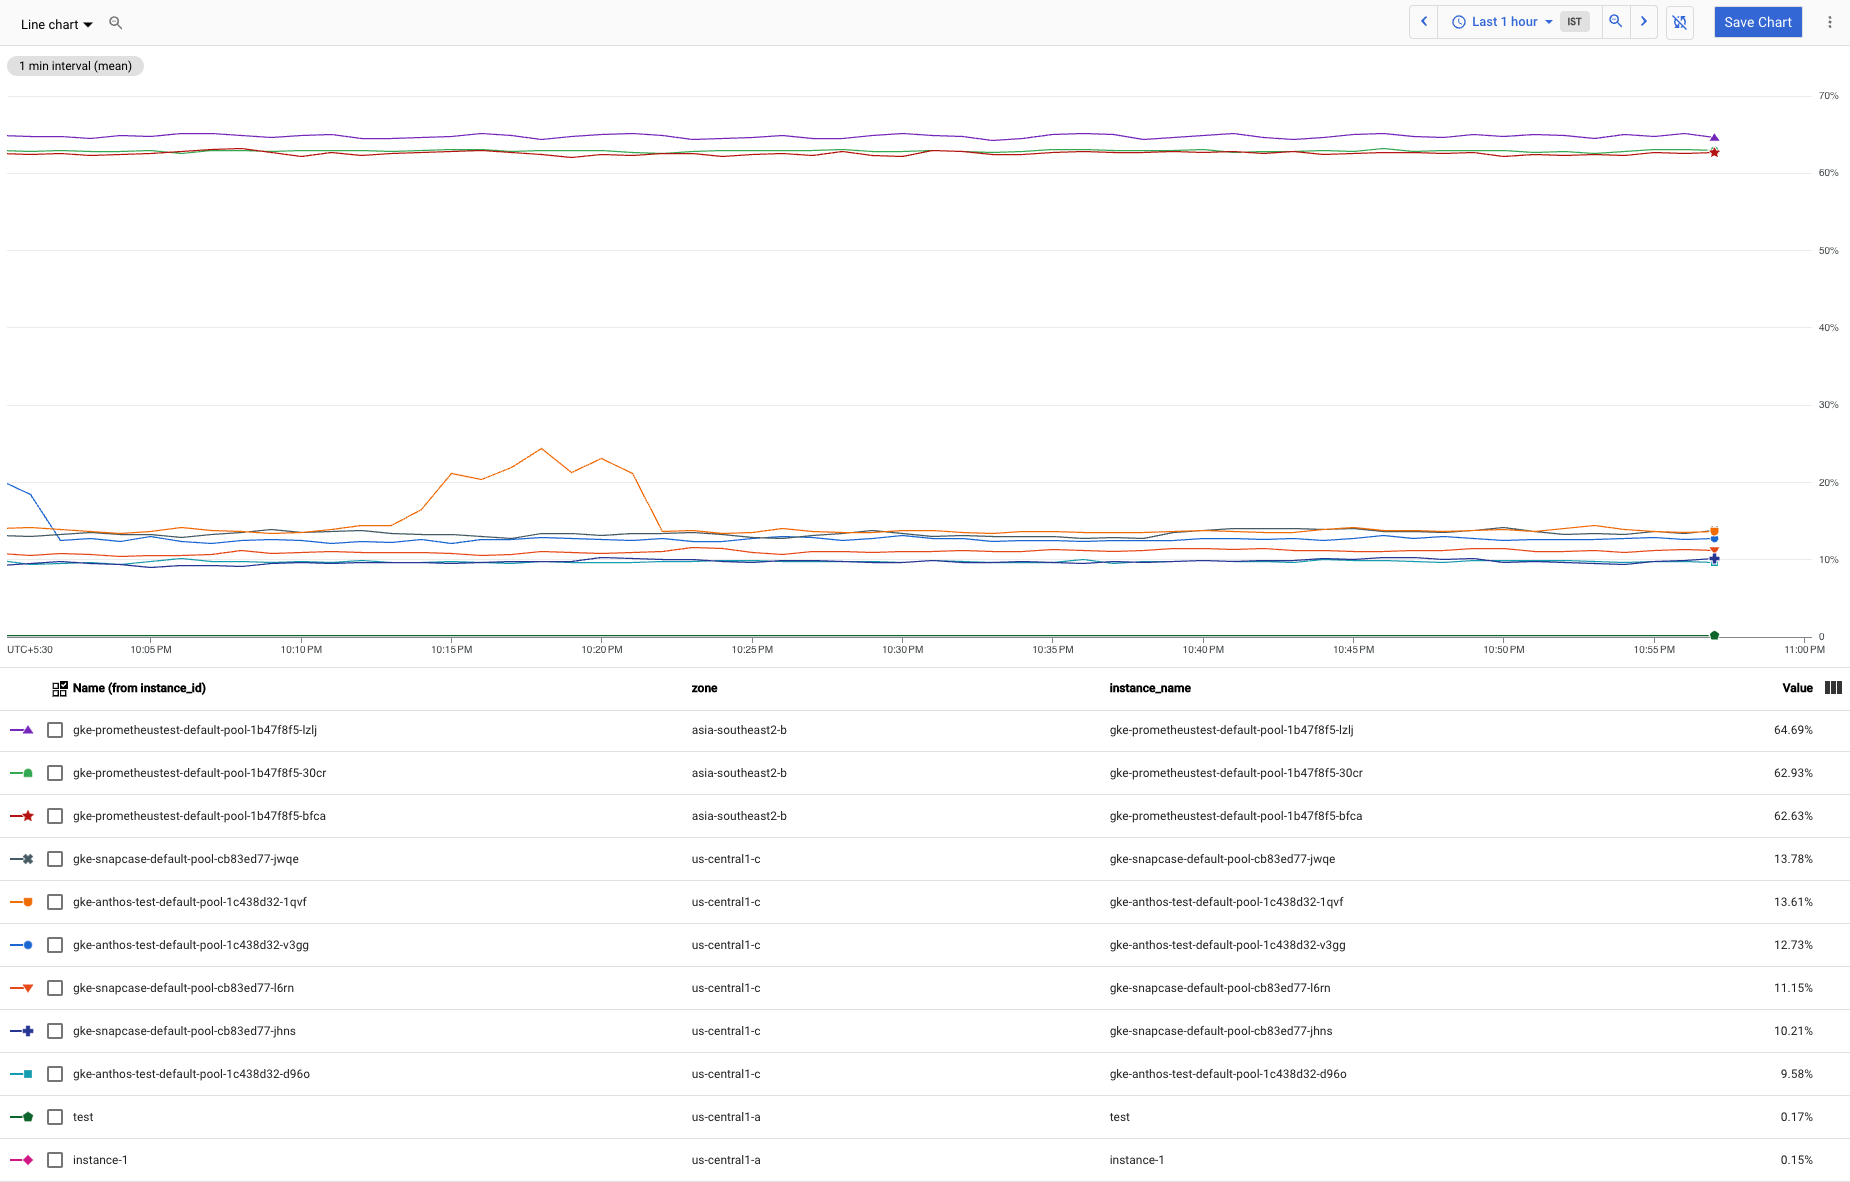This screenshot has height=1182, width=1850.
Task: Click the IST timezone label
Action: 1575,21
